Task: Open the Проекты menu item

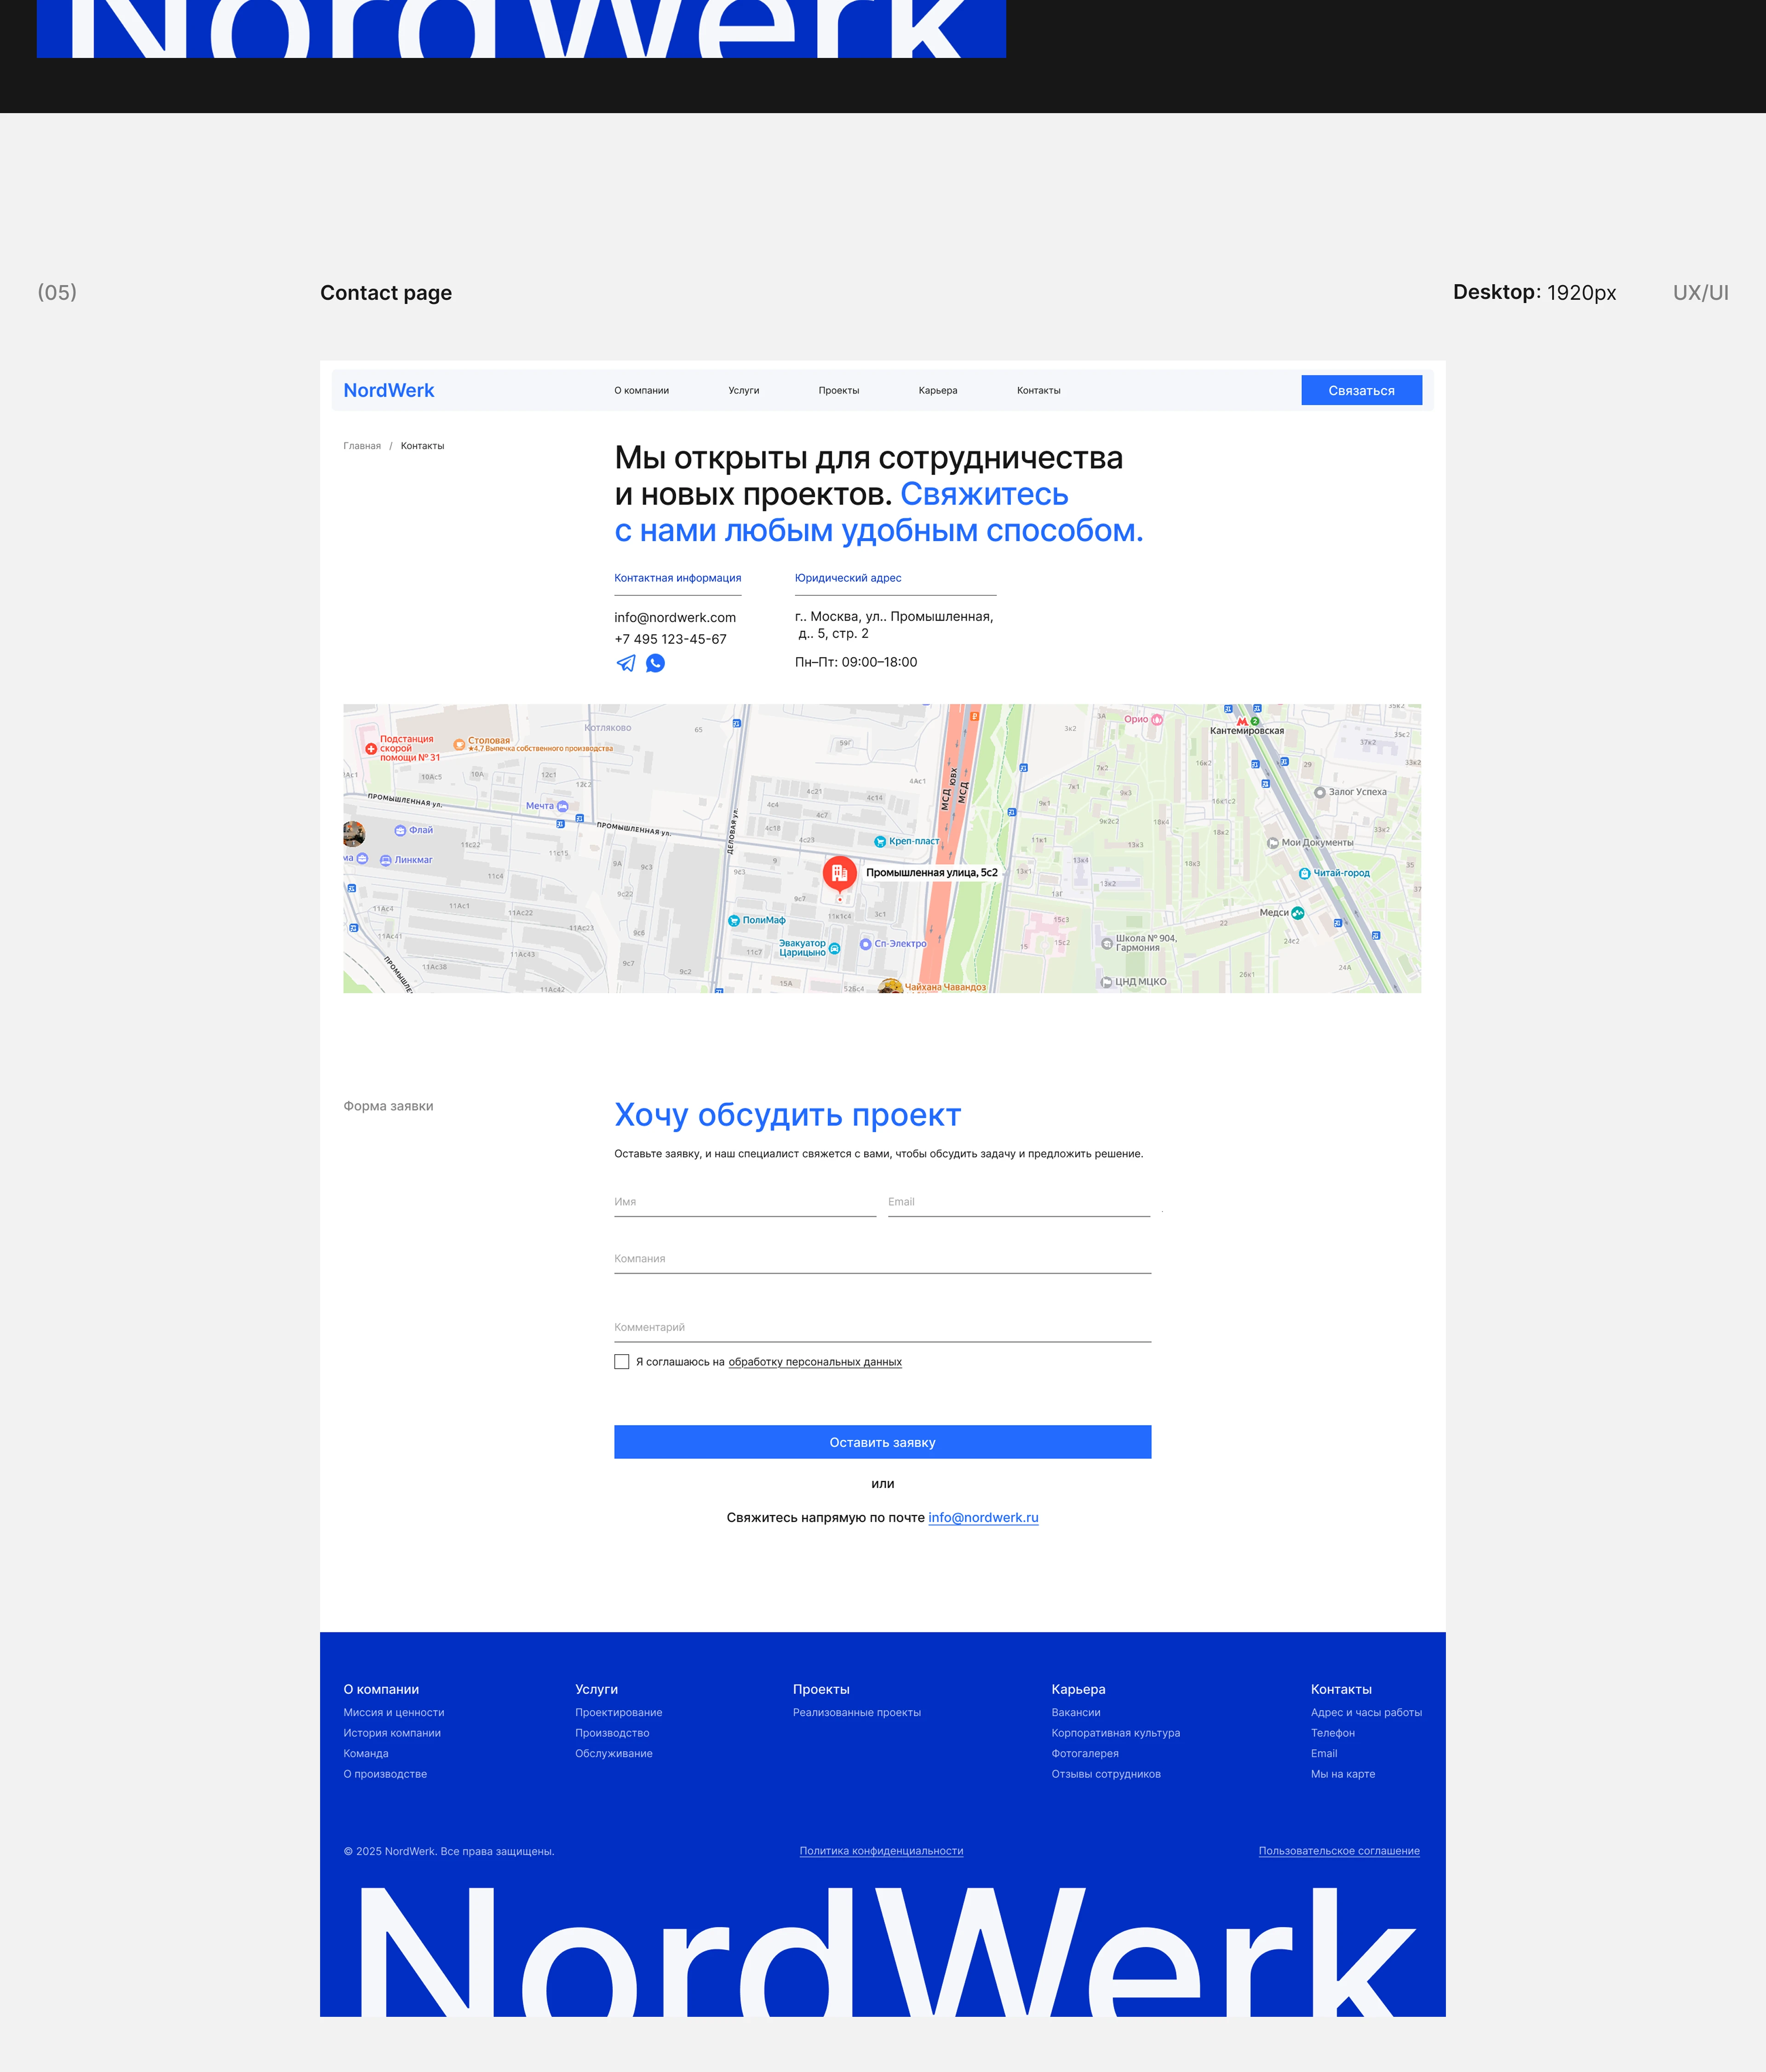Action: [838, 391]
